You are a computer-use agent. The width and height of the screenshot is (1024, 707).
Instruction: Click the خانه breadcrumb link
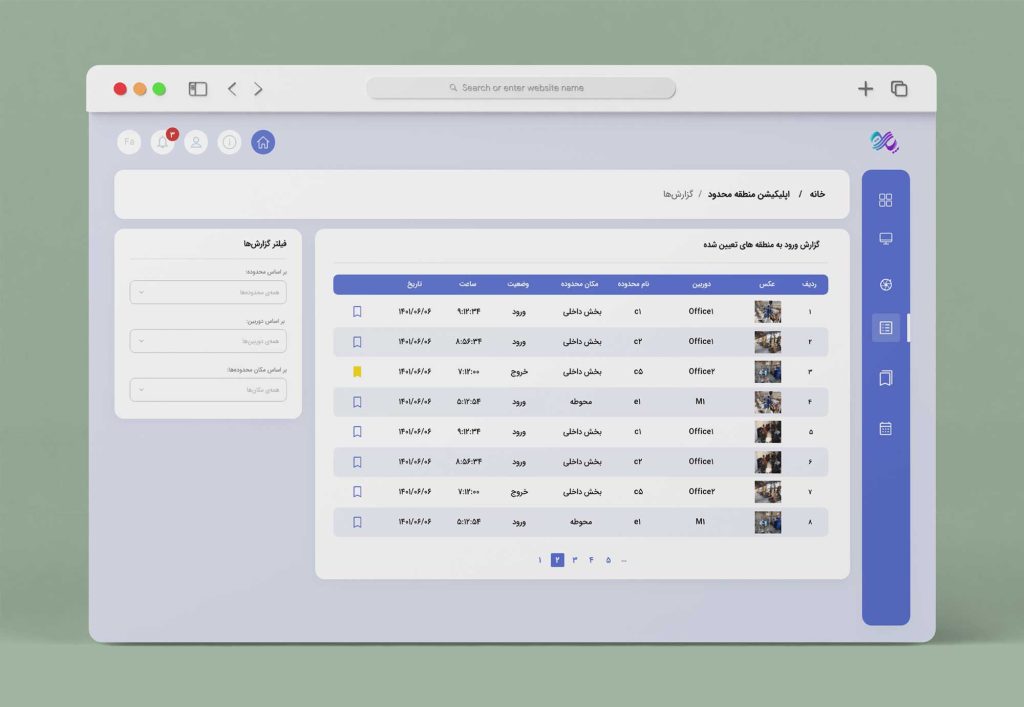[x=817, y=194]
